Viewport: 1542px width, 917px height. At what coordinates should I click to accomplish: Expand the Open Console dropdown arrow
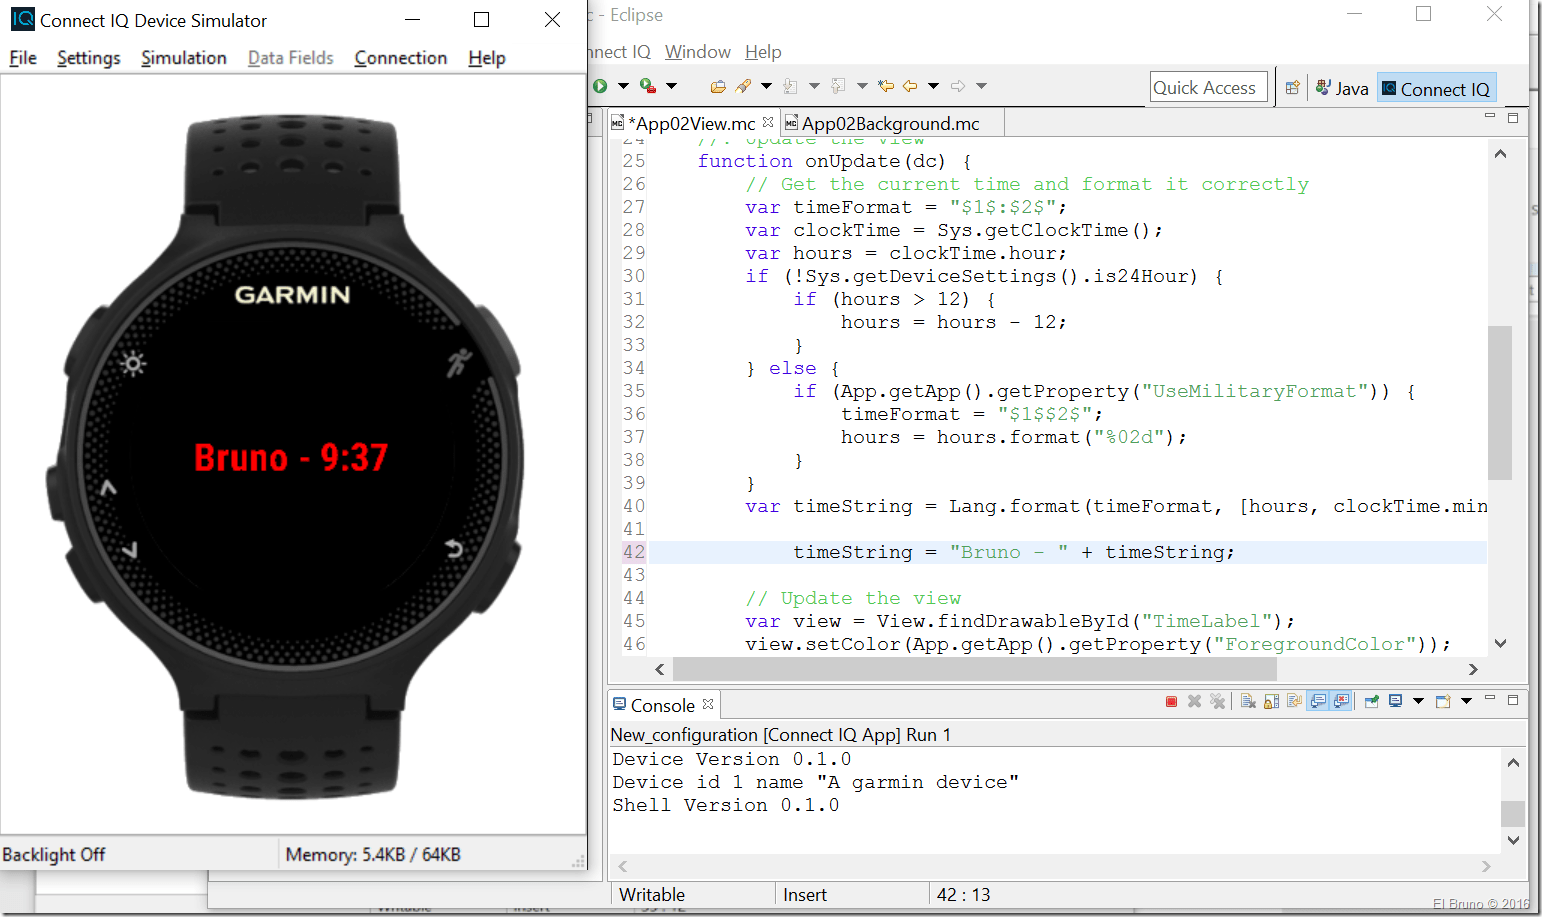tap(1466, 702)
